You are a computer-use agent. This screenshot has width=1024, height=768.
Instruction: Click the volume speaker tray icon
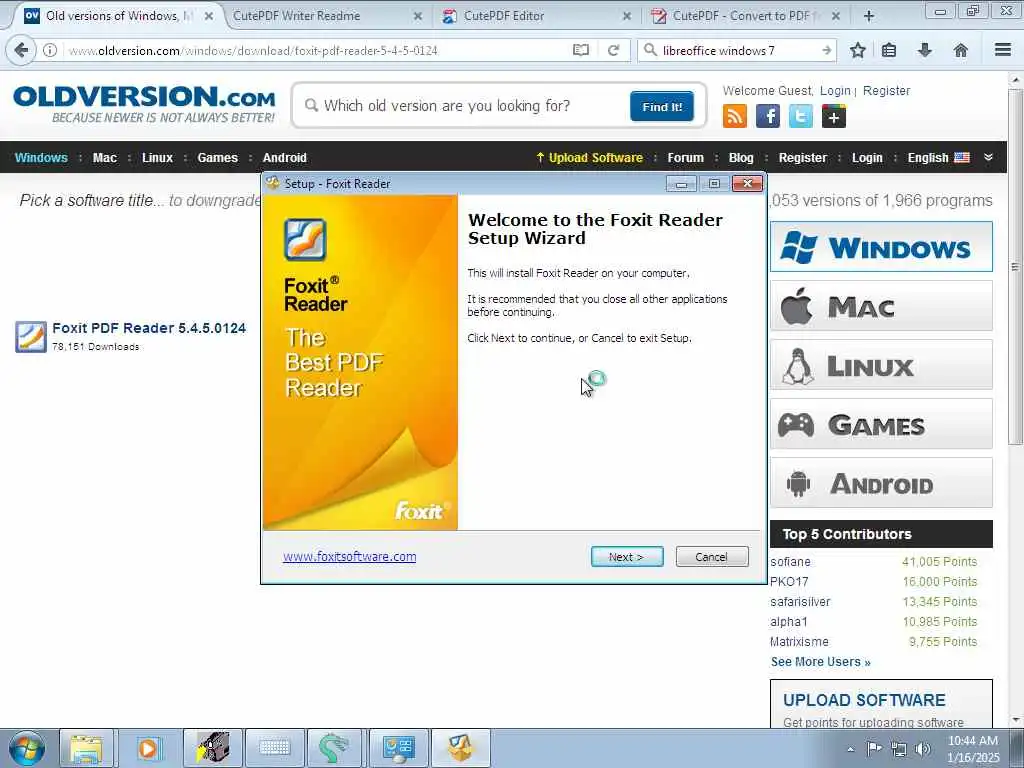click(x=922, y=749)
